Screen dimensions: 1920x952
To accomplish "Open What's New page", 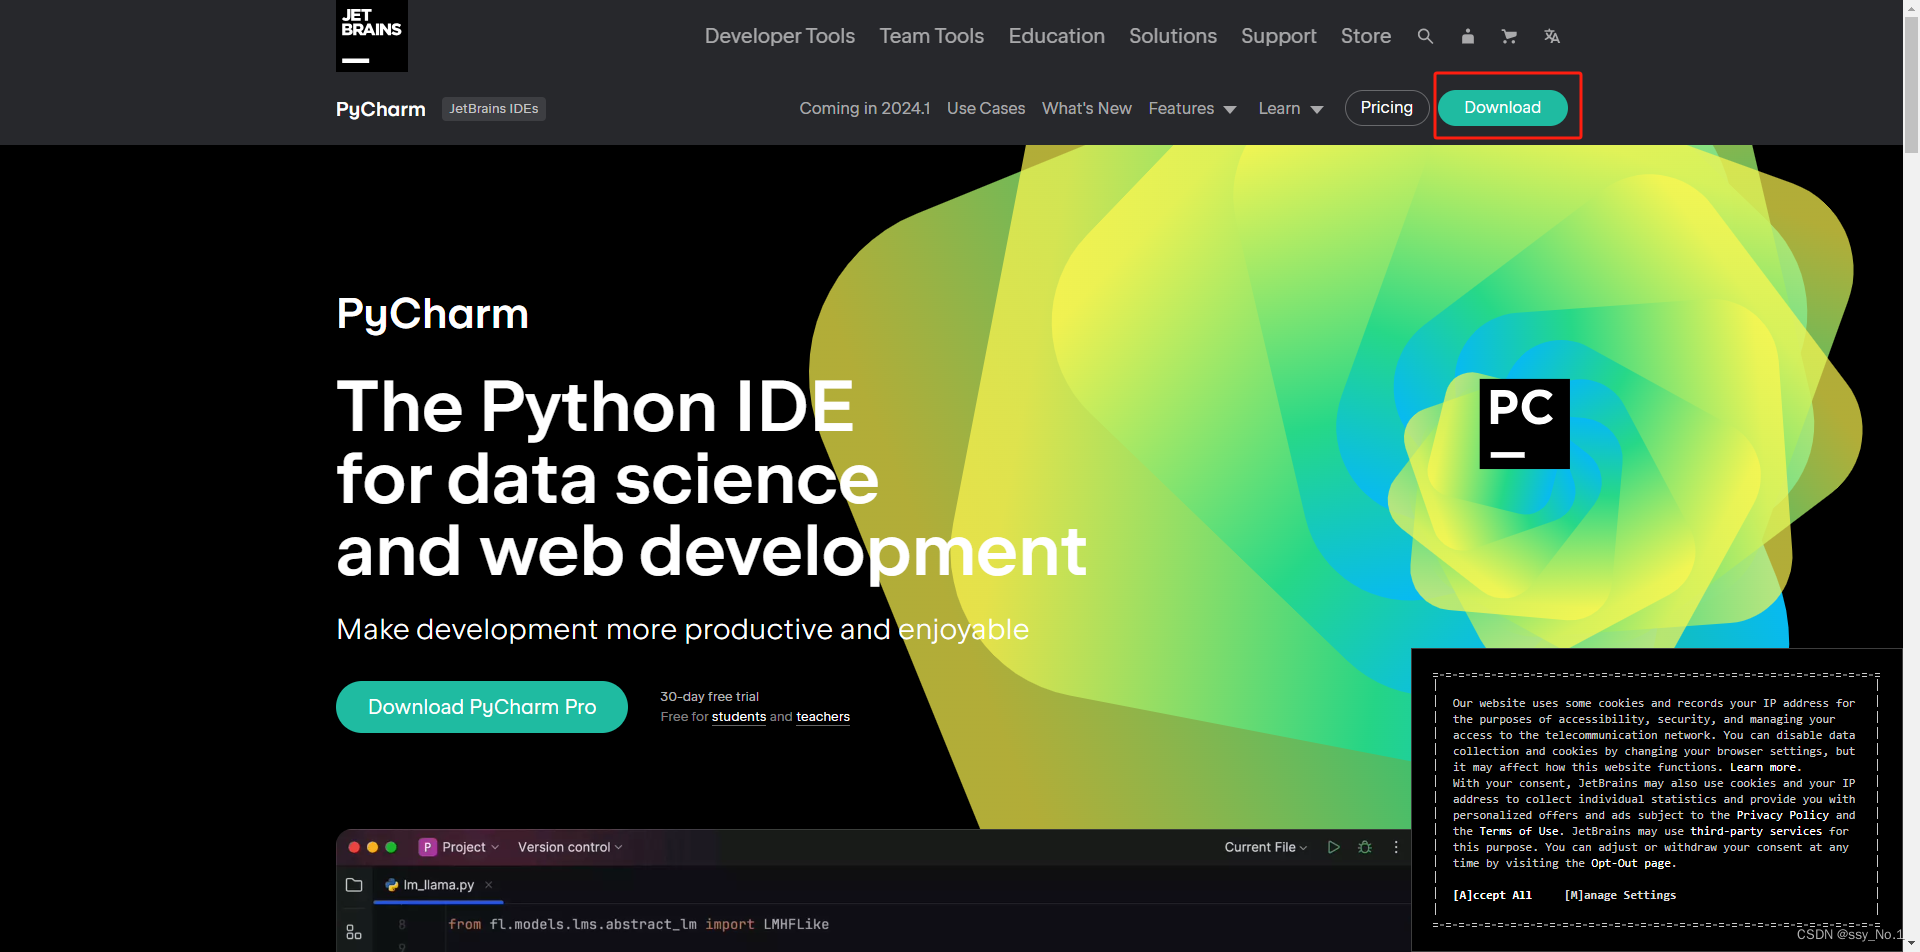I will [x=1087, y=108].
